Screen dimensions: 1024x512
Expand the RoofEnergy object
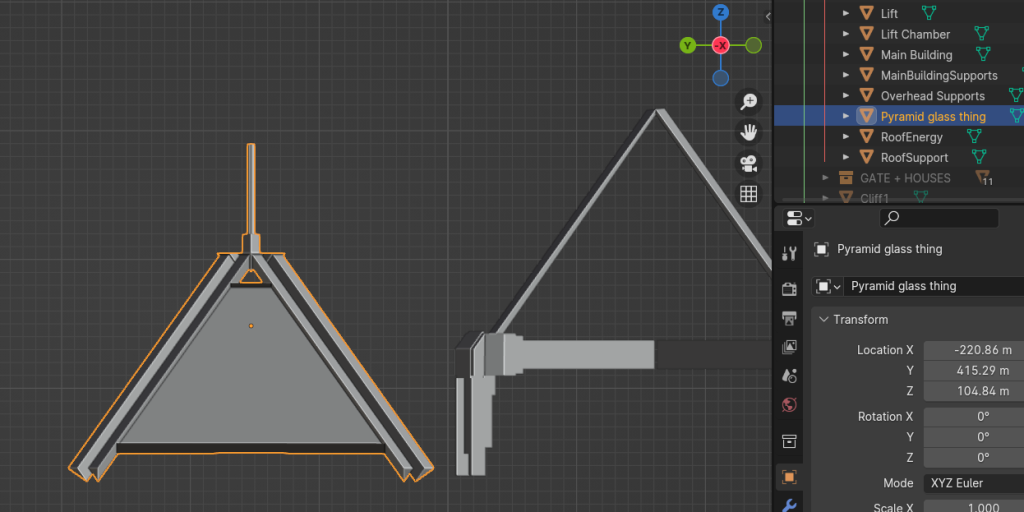tap(846, 137)
